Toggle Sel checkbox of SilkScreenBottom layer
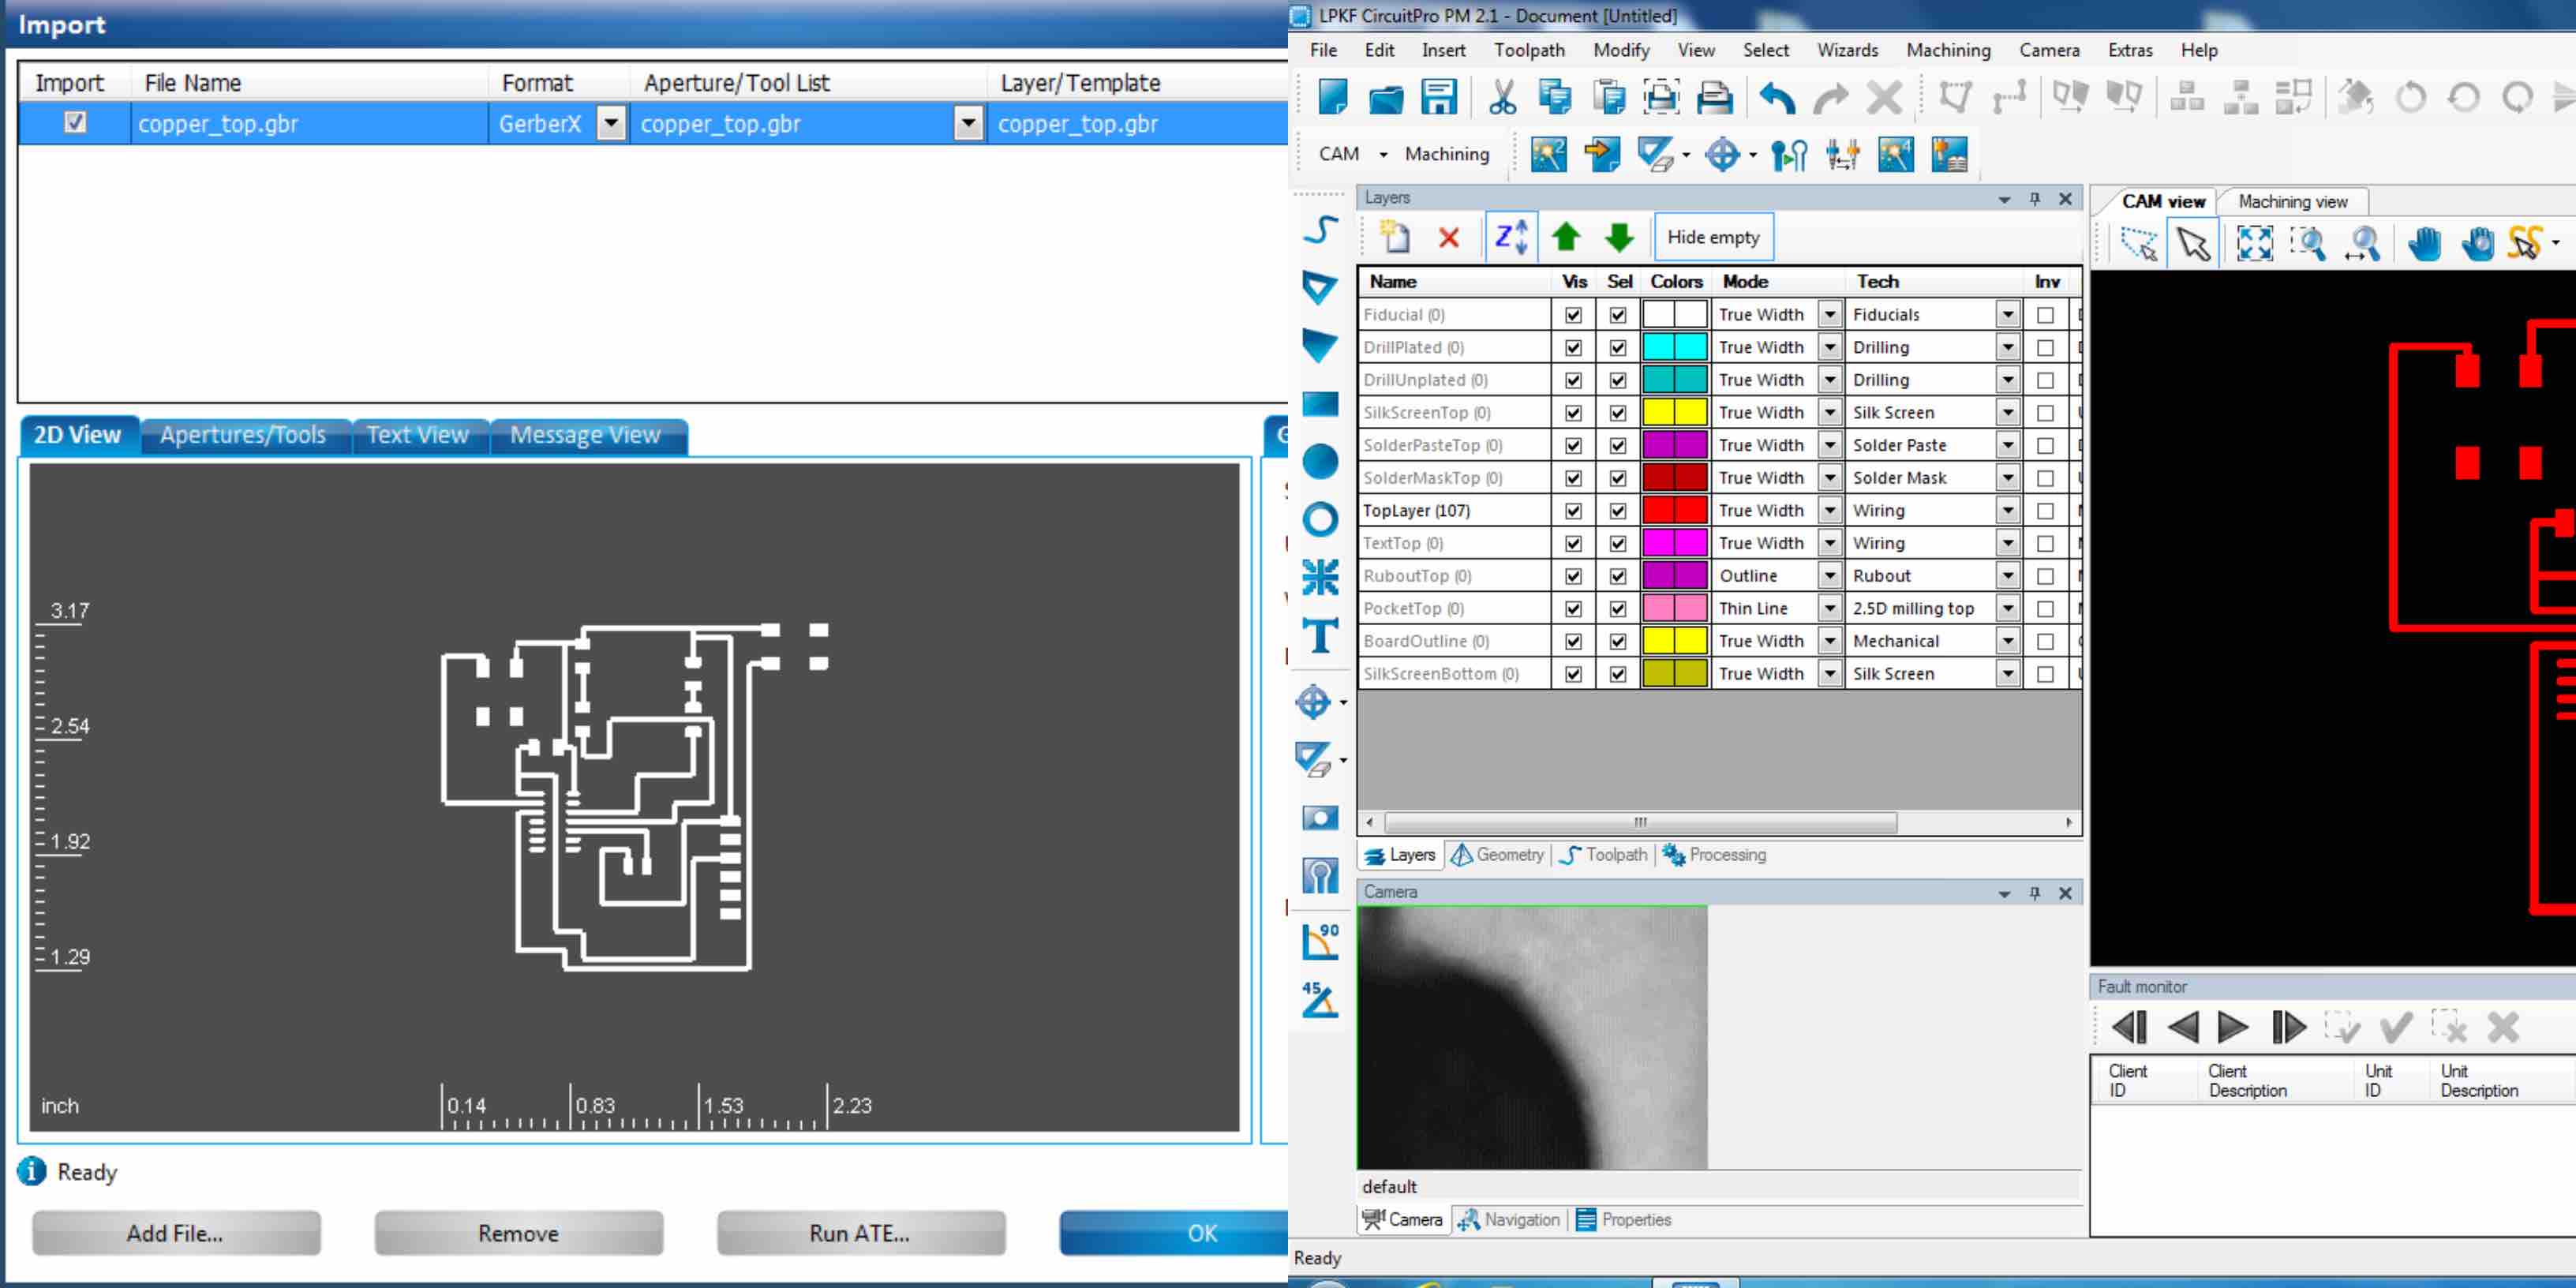This screenshot has width=2576, height=1288. click(1617, 674)
